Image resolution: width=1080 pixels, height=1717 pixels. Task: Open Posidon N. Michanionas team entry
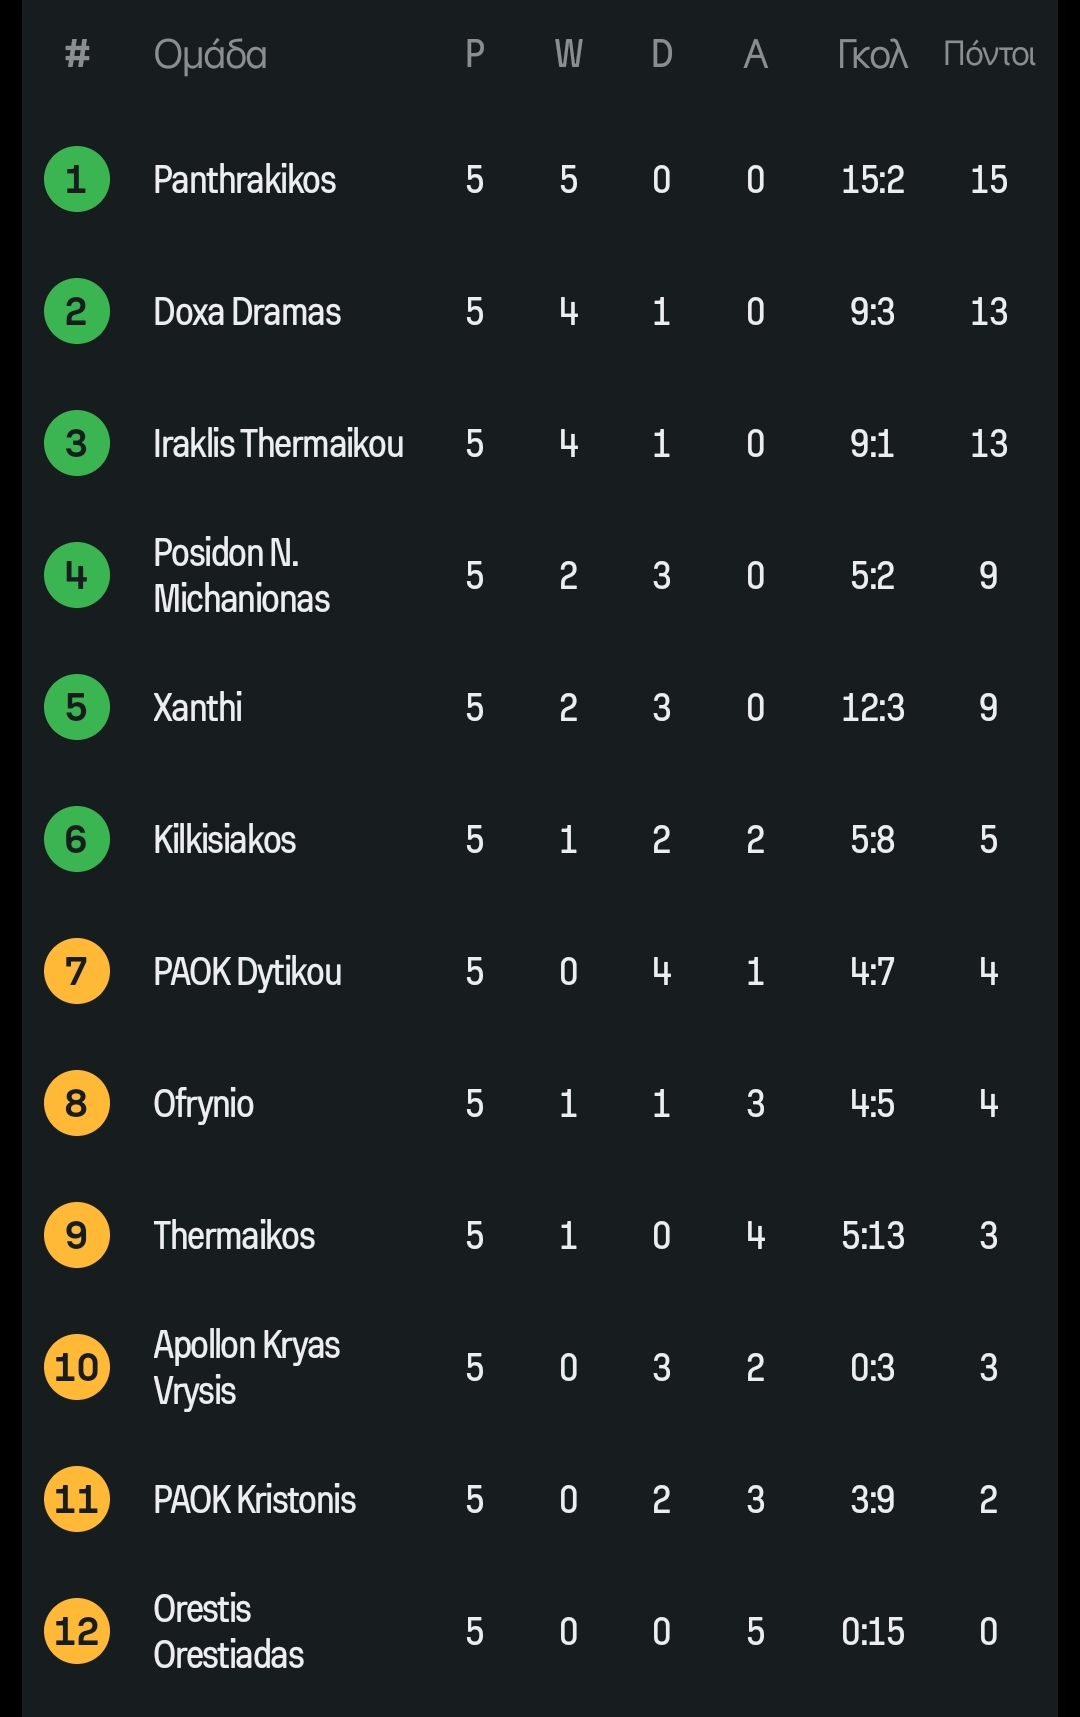click(x=242, y=576)
